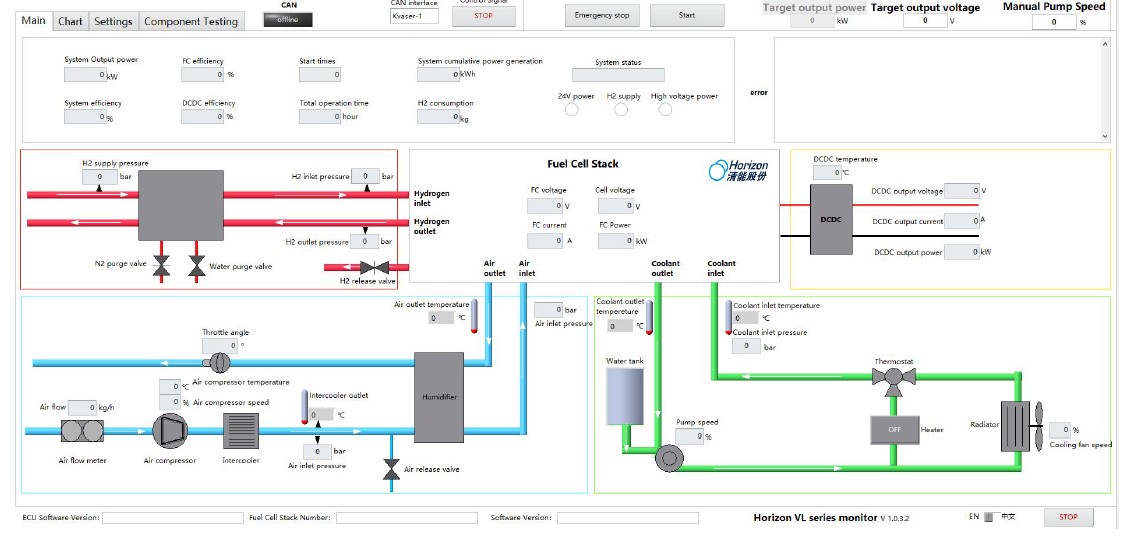The height and width of the screenshot is (540, 1131).
Task: Click the High voltage power indicator light
Action: [665, 110]
